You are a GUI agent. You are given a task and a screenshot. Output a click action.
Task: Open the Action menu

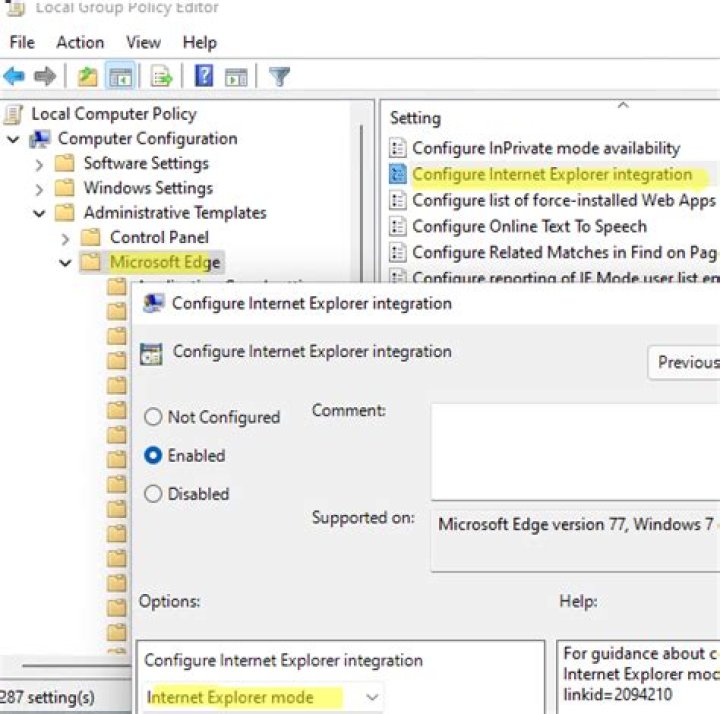[x=80, y=42]
